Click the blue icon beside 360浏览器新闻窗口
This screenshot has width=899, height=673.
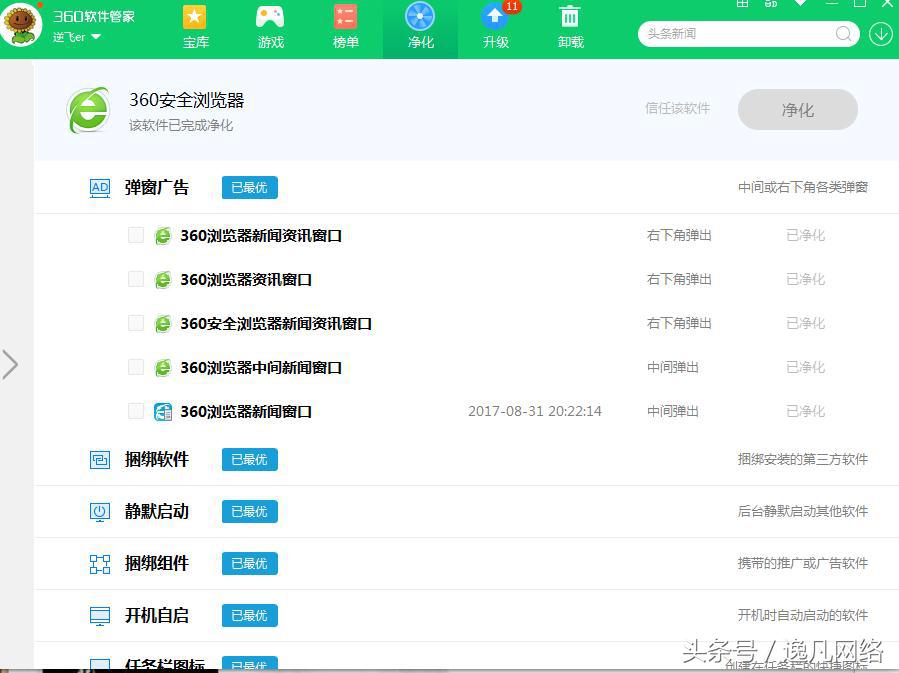(163, 412)
